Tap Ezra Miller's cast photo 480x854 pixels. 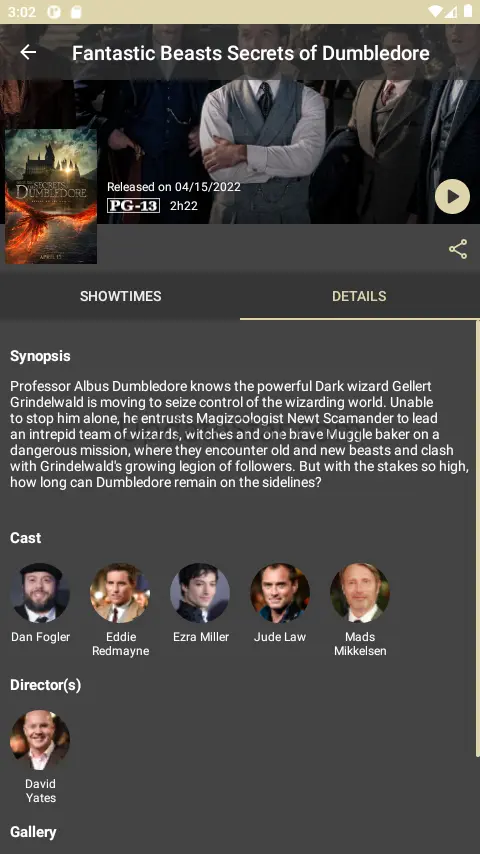[x=200, y=593]
